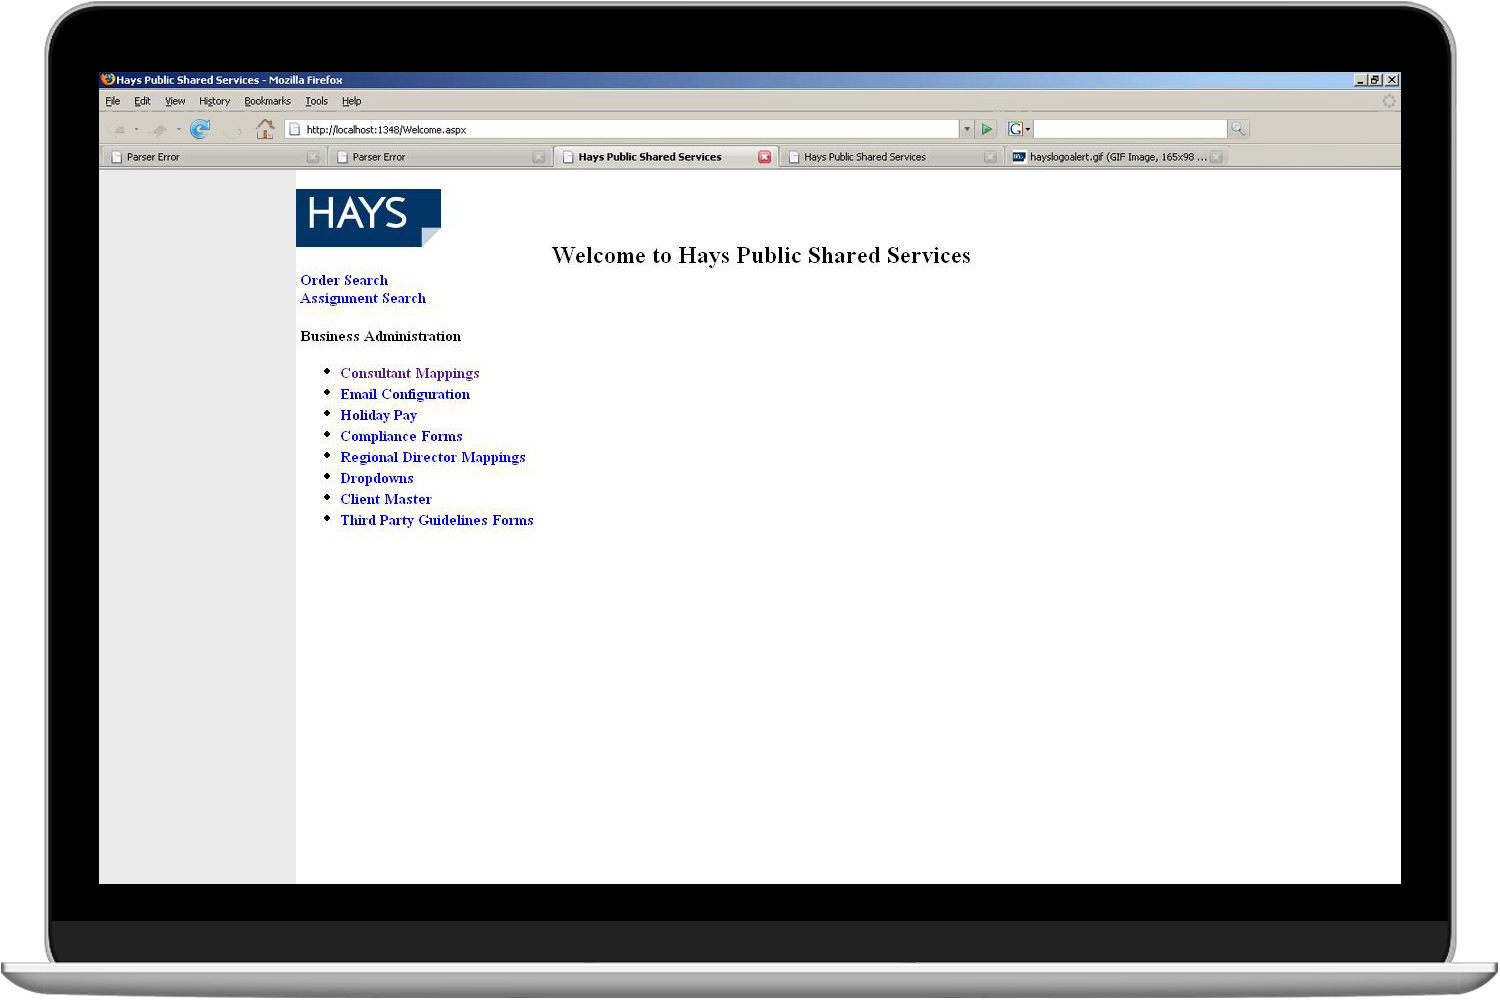
Task: Click the HAYS logo image
Action: point(368,217)
